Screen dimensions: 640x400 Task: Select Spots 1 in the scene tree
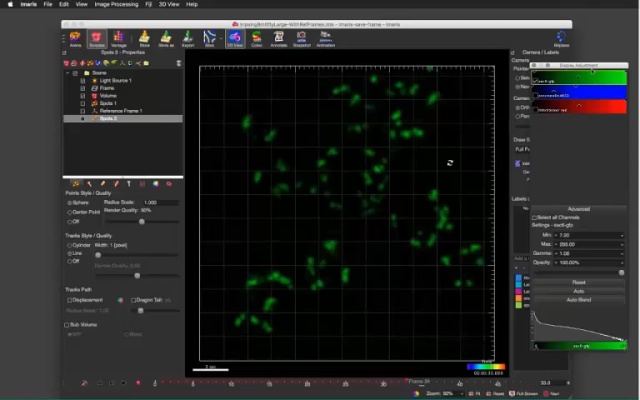[x=107, y=103]
